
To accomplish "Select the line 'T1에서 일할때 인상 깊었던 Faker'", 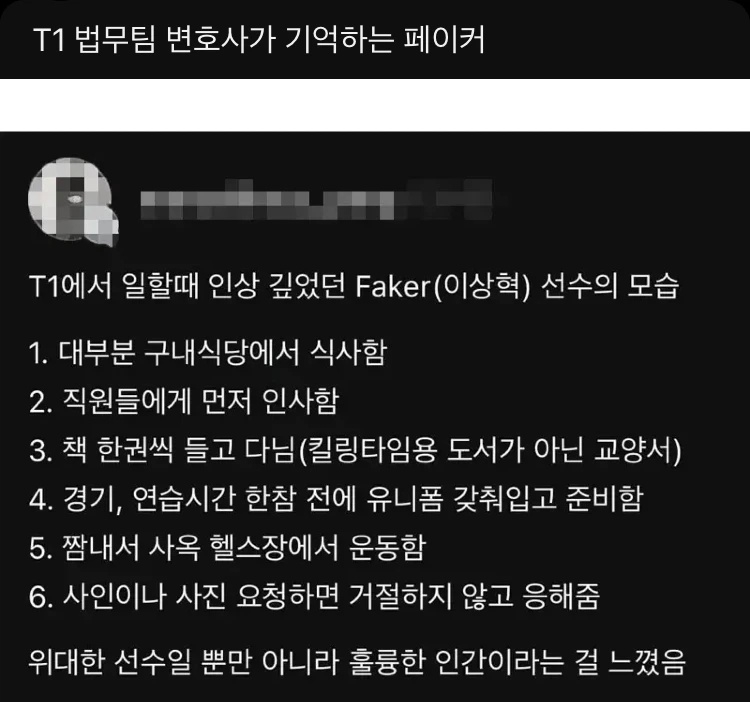I will click(354, 286).
